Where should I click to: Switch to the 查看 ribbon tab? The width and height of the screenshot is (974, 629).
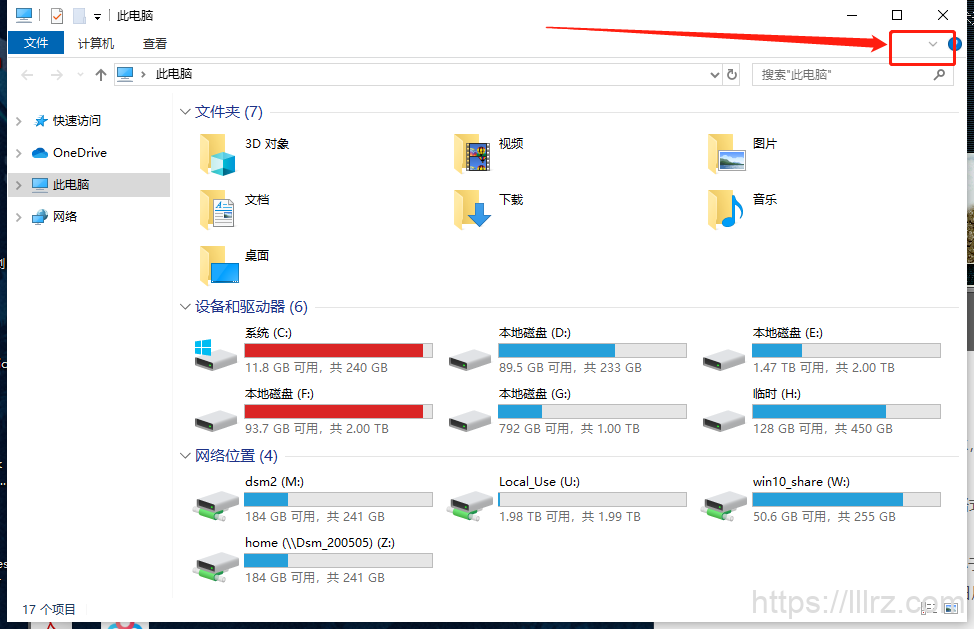(x=155, y=43)
